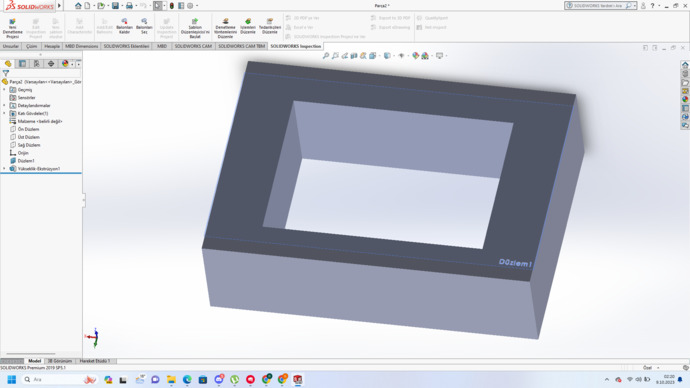The height and width of the screenshot is (388, 690).
Task: Select Üst Düzlem plane
Action: (x=29, y=137)
